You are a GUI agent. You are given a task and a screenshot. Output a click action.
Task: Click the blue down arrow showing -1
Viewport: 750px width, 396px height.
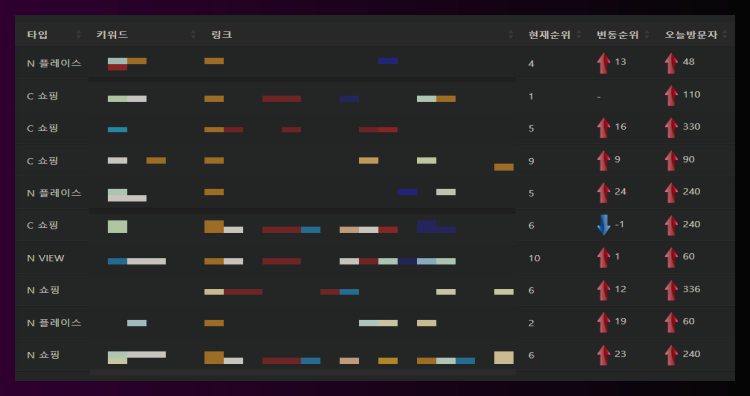click(x=604, y=225)
